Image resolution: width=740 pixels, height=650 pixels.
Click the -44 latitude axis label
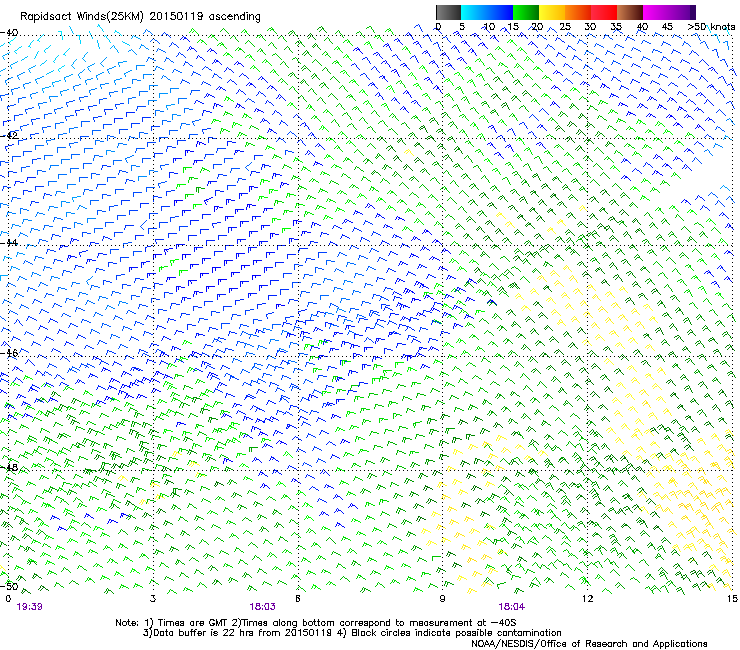point(9,243)
